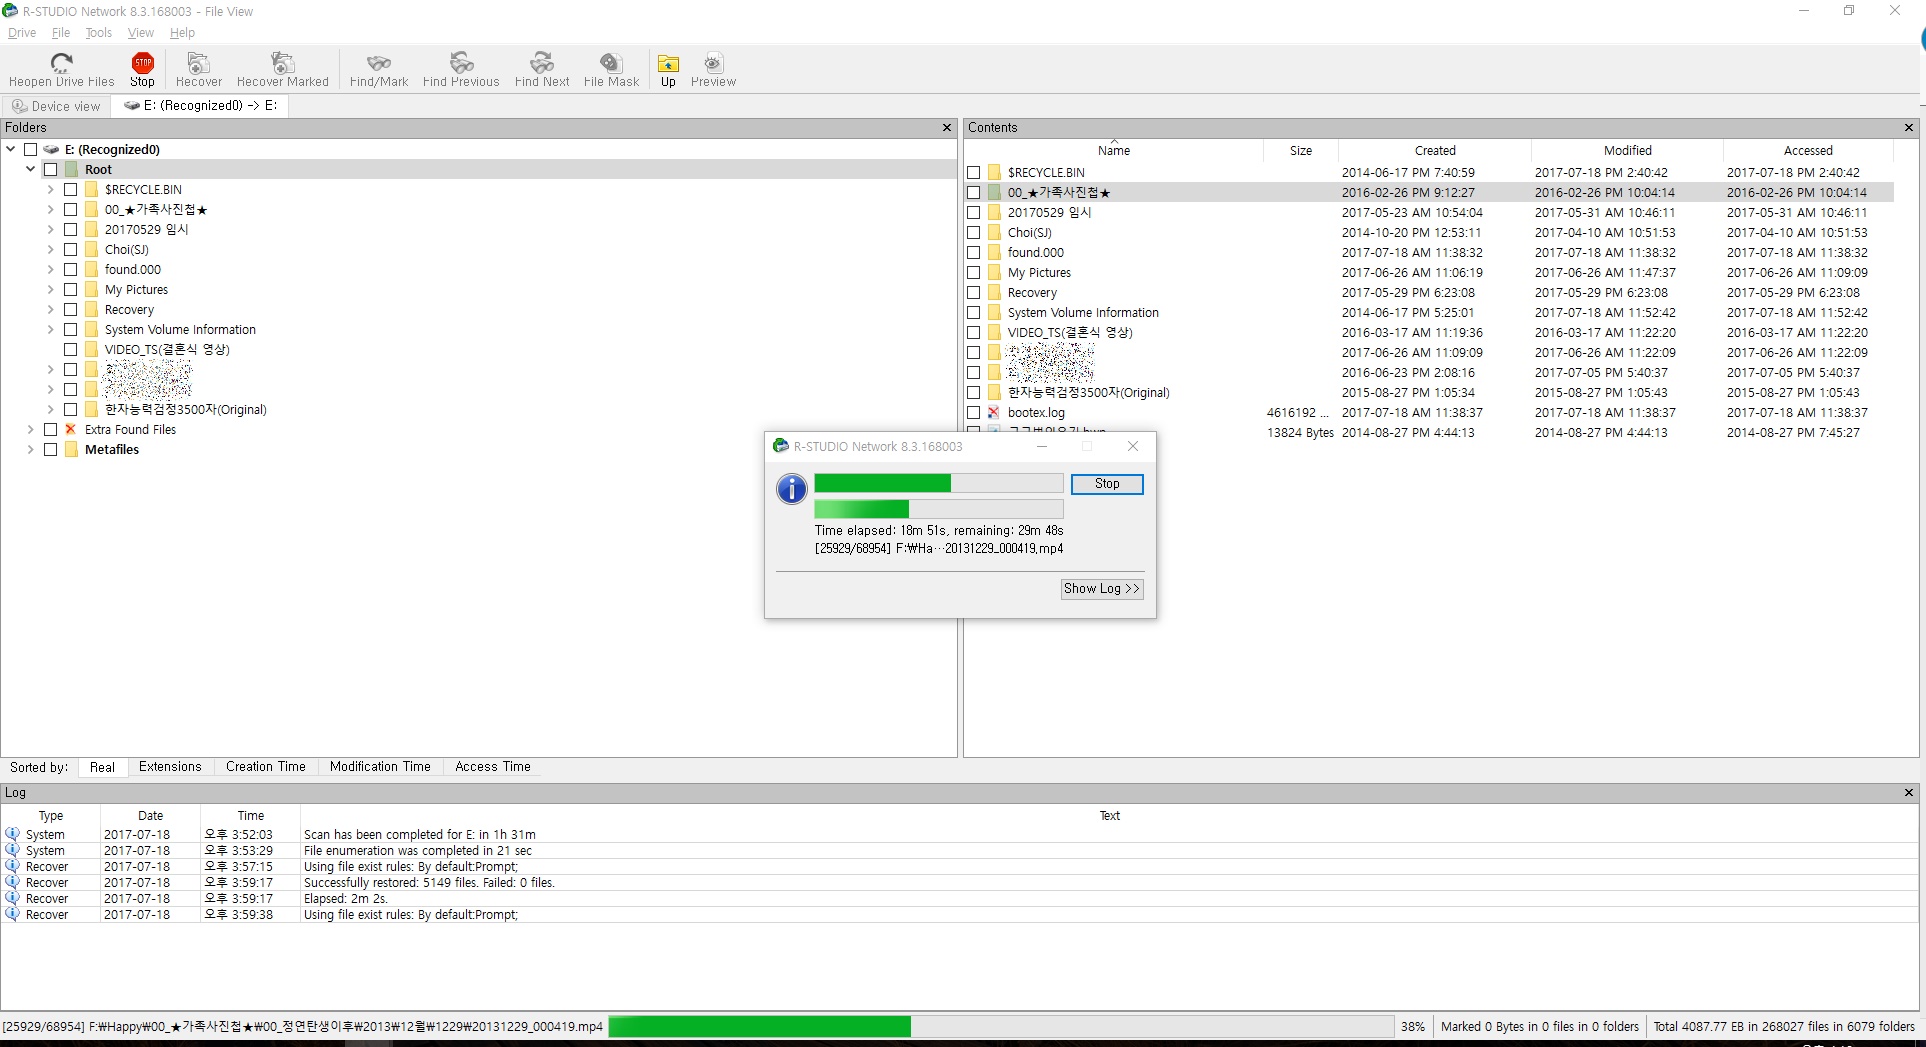This screenshot has height=1047, width=1926.
Task: Check the Metafiles checkbox
Action: coord(51,450)
